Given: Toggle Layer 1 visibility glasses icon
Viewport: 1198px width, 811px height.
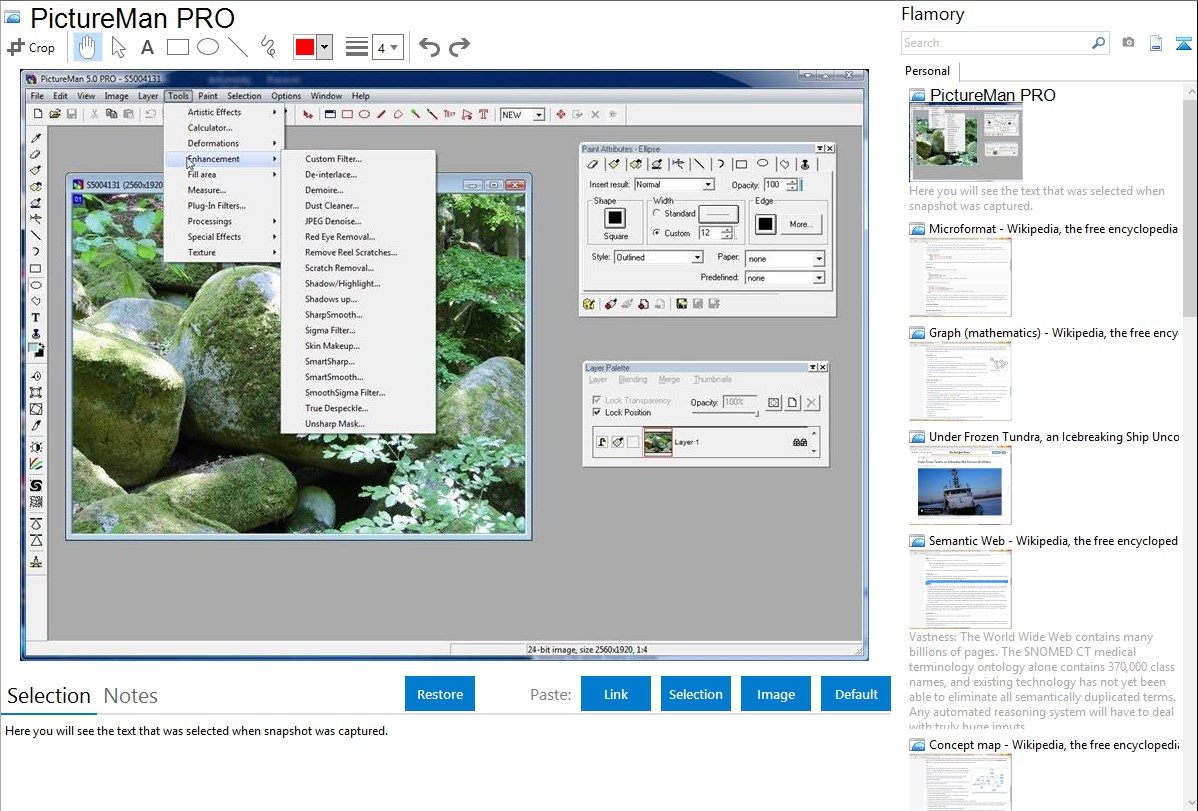Looking at the screenshot, I should coord(800,442).
